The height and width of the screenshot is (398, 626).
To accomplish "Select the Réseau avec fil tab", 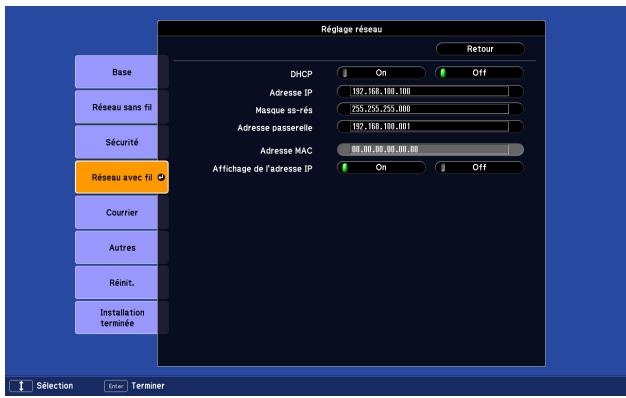I will (121, 177).
